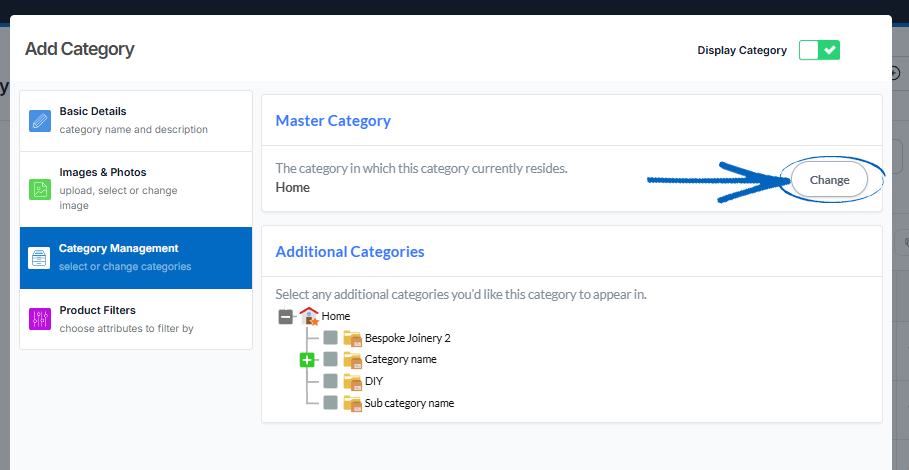Select the Category Management tab
Viewport: 909px width, 470px height.
pos(136,258)
